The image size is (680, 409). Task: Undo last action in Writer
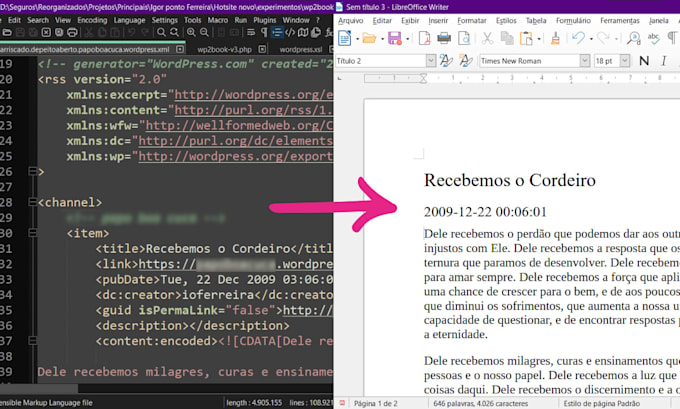tap(578, 38)
